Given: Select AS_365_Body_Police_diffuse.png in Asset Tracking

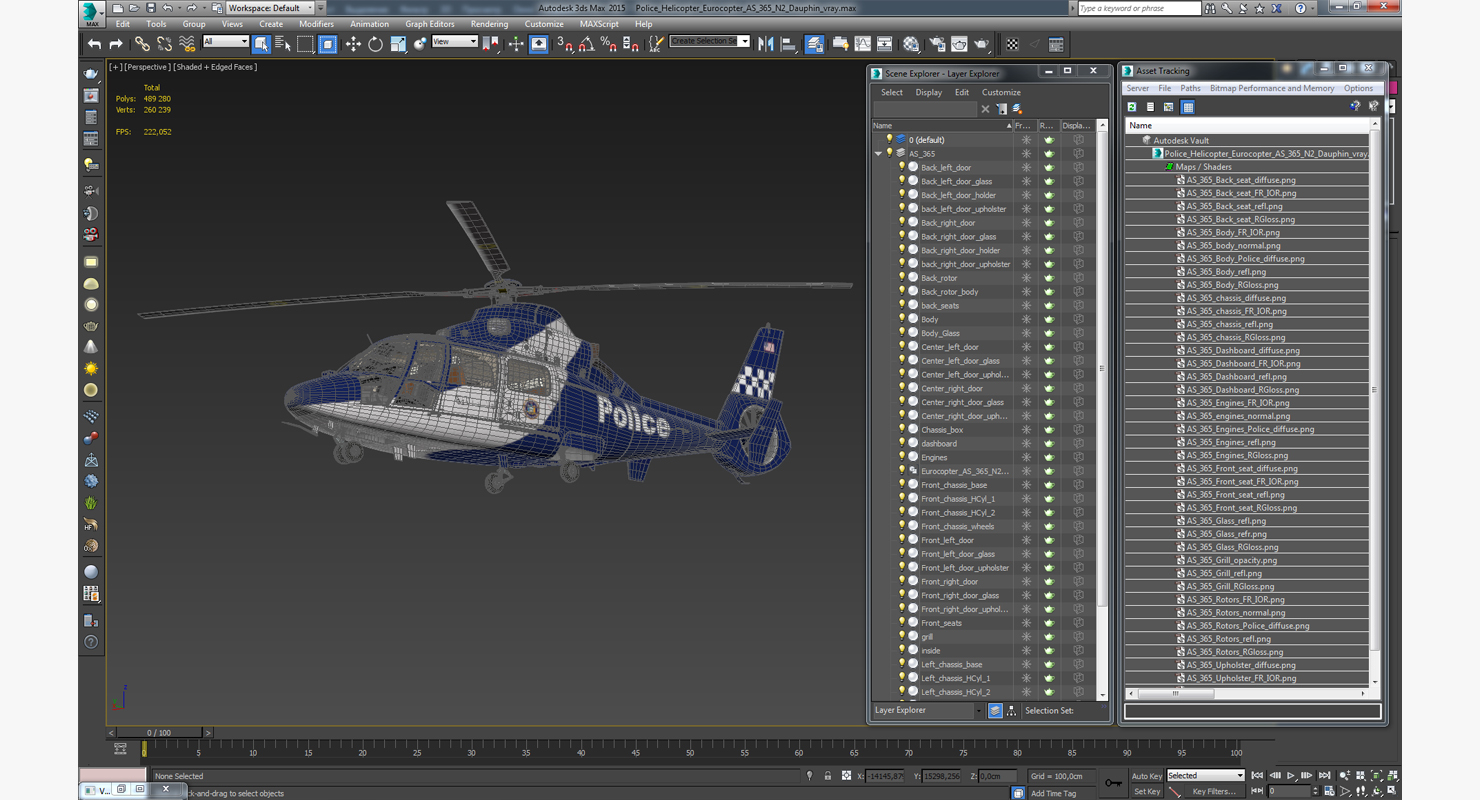Looking at the screenshot, I should 1245,258.
